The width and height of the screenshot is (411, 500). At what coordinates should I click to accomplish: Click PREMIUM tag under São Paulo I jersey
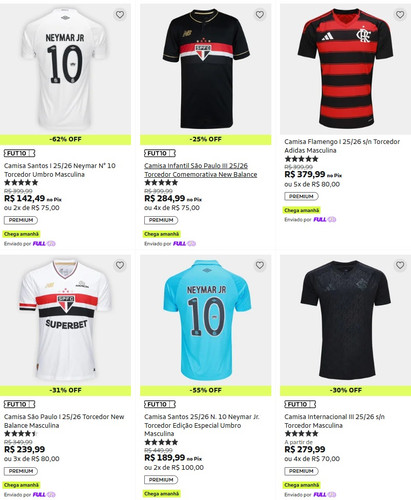tap(21, 471)
